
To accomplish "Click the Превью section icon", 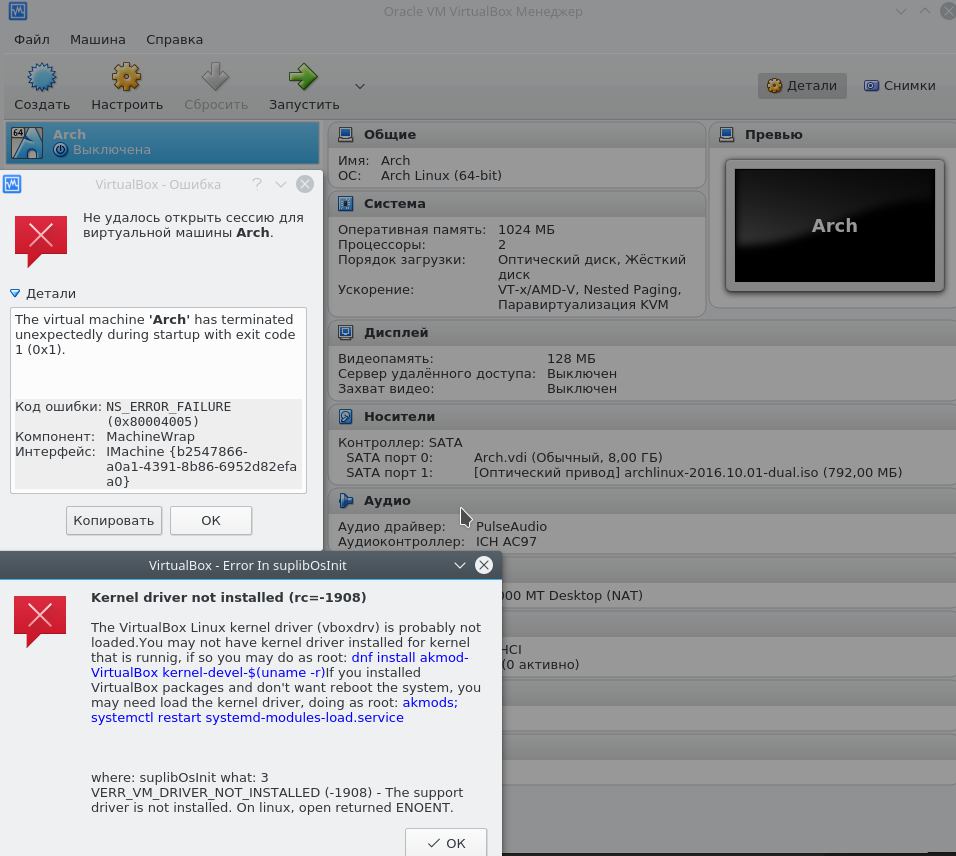I will [727, 135].
